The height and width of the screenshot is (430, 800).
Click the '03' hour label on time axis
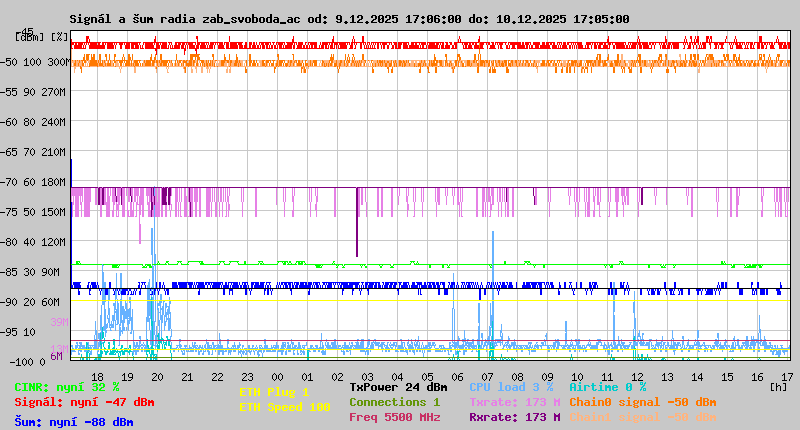(367, 377)
